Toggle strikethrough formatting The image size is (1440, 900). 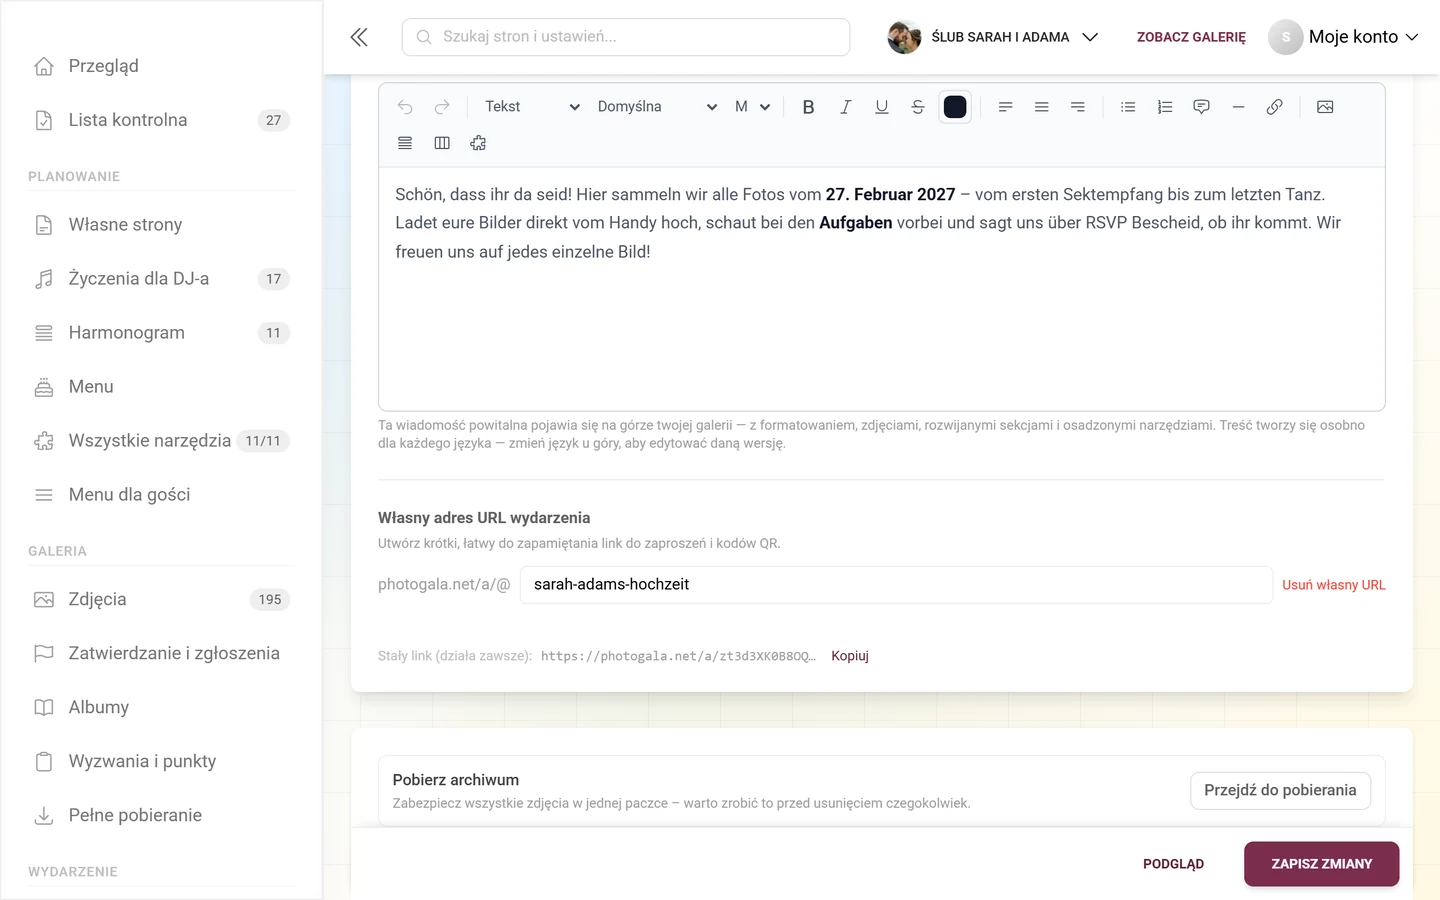(918, 107)
